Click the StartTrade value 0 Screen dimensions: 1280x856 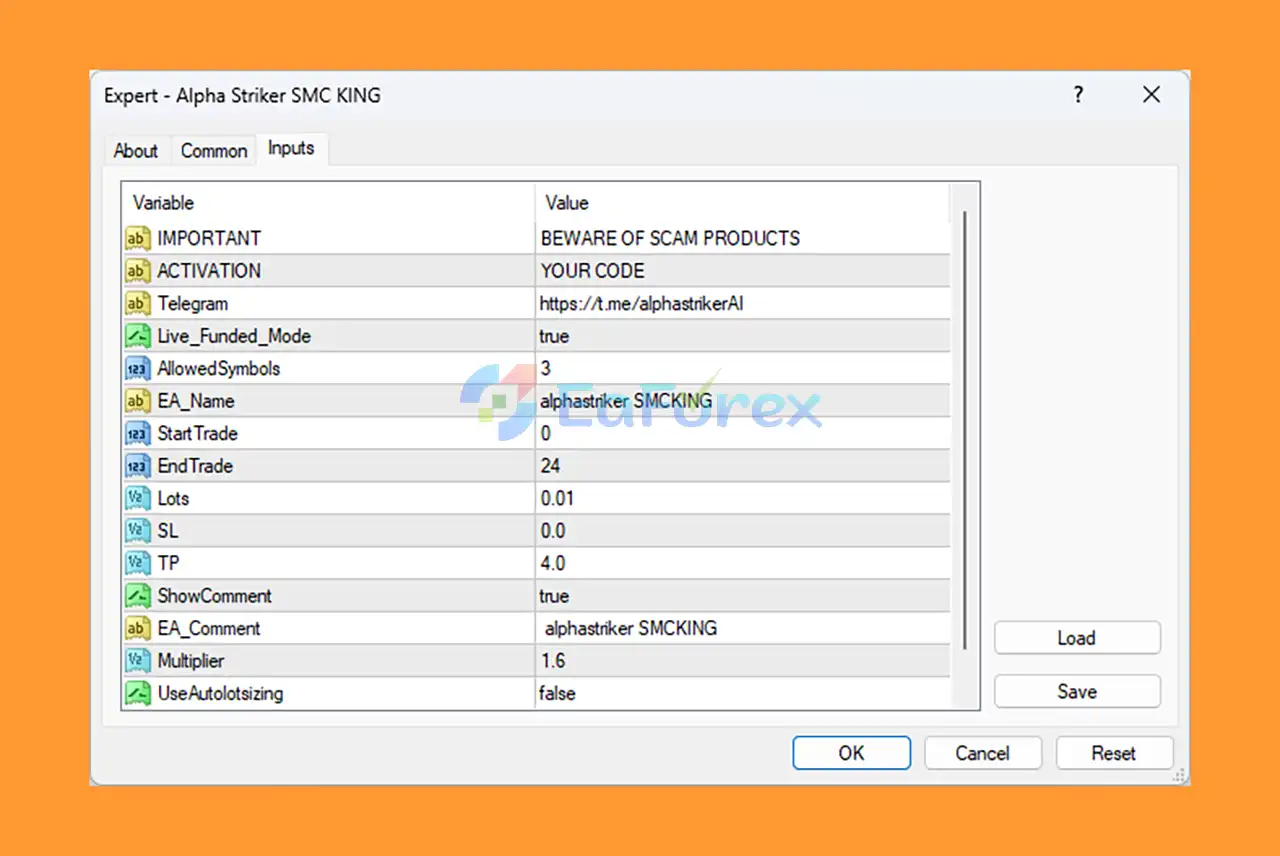546,433
